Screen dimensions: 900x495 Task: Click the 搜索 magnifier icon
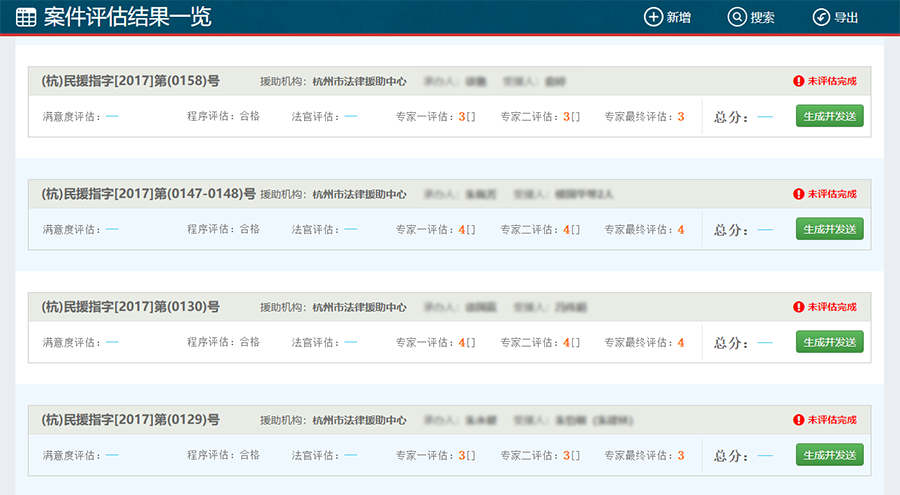737,17
